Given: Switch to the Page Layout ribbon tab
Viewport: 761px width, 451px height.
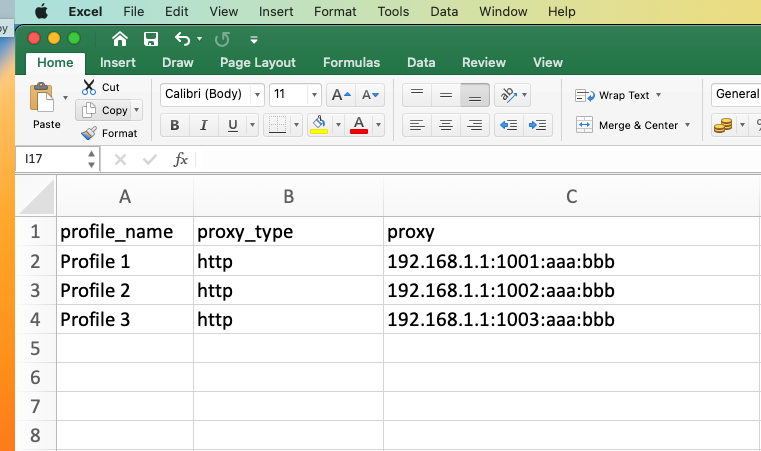Looking at the screenshot, I should pyautogui.click(x=258, y=63).
